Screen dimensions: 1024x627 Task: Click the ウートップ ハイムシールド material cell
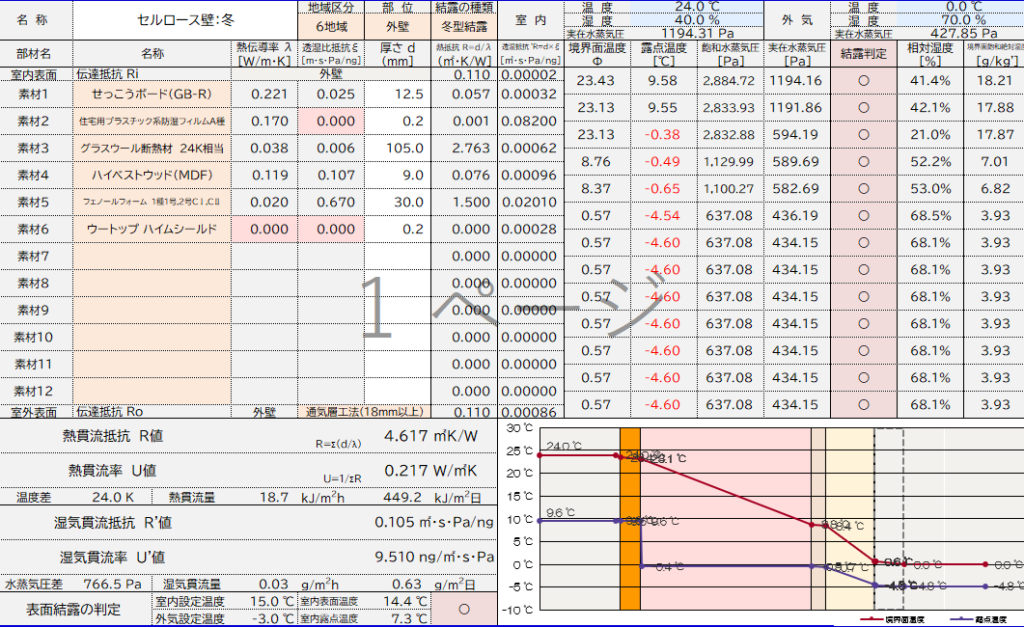click(152, 229)
